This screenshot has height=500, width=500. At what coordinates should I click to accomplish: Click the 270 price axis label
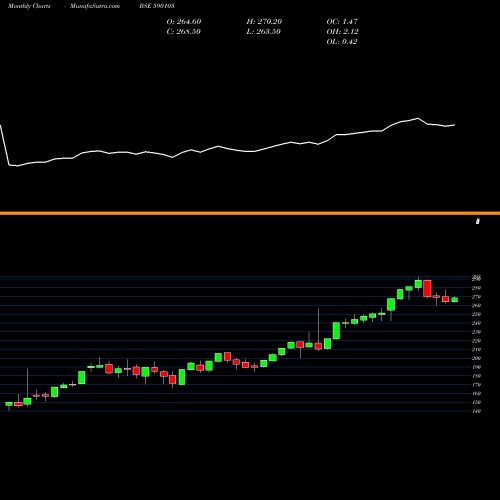[x=477, y=297]
